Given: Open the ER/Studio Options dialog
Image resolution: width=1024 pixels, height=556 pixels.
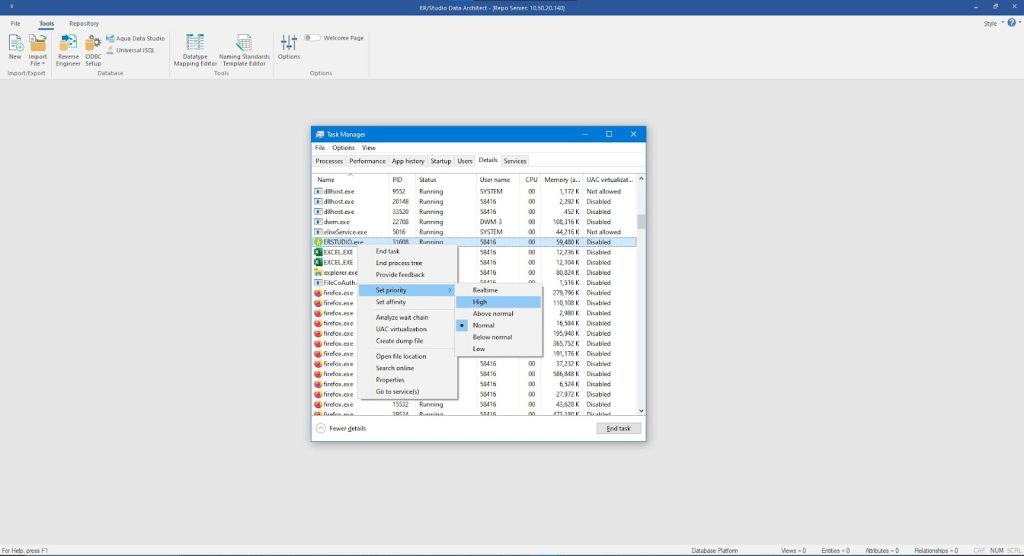Looking at the screenshot, I should [289, 47].
